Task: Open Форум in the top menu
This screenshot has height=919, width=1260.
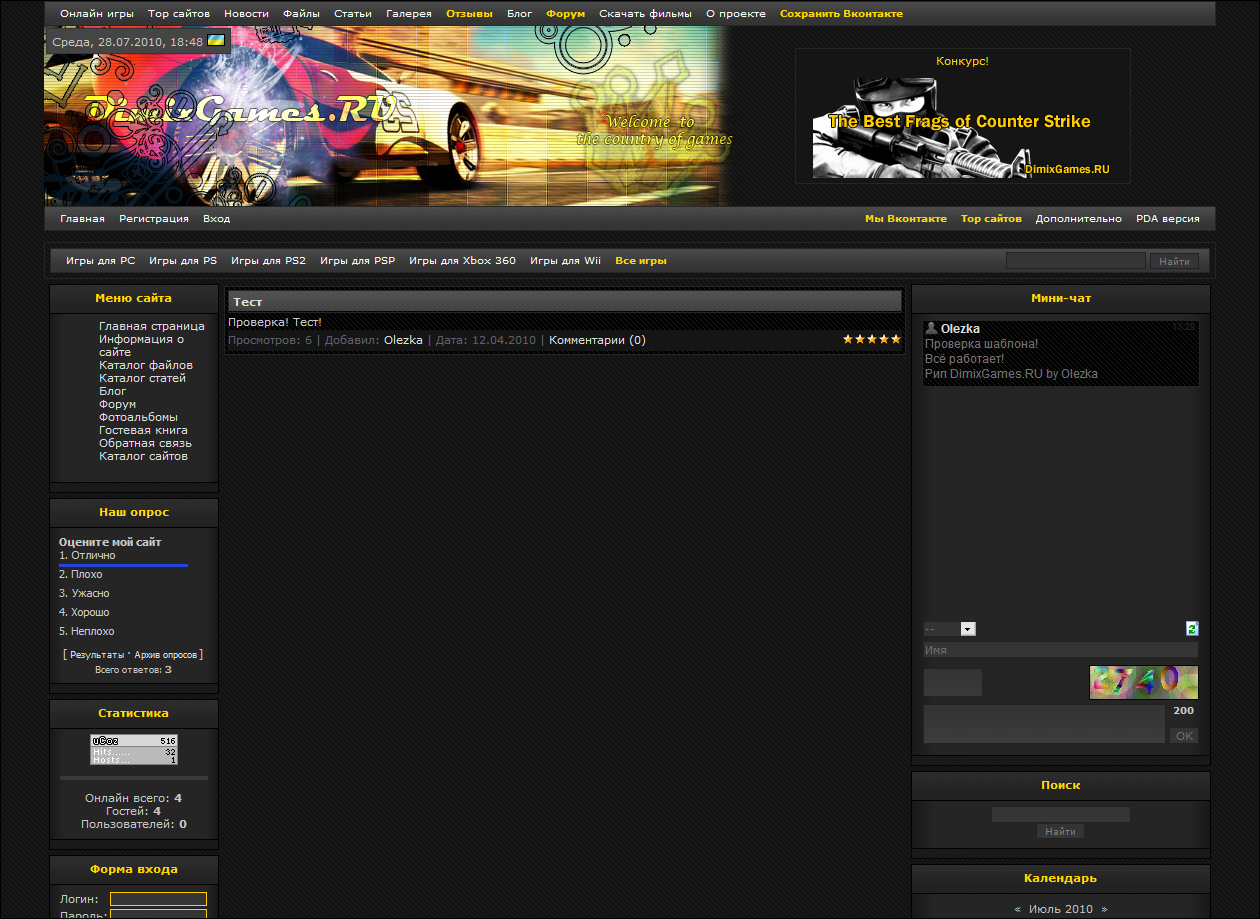Action: tap(565, 14)
